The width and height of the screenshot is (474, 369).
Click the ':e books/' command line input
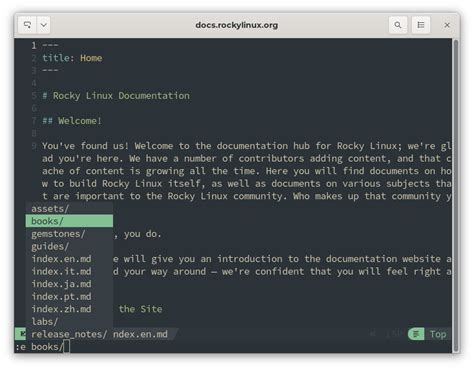(233, 347)
